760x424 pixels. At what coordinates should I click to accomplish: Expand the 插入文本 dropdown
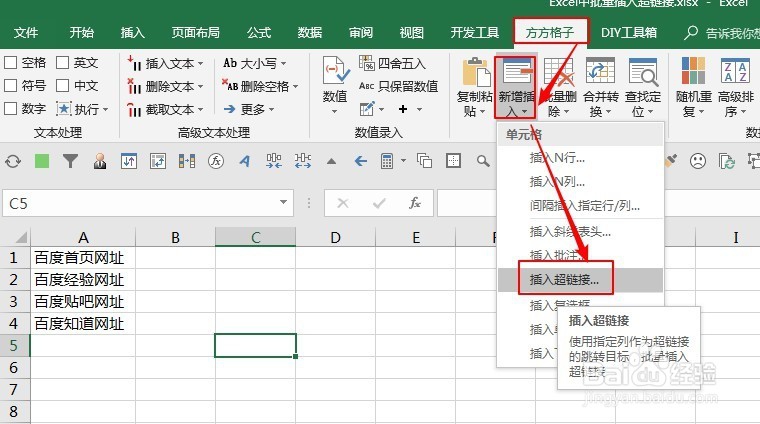pos(165,63)
